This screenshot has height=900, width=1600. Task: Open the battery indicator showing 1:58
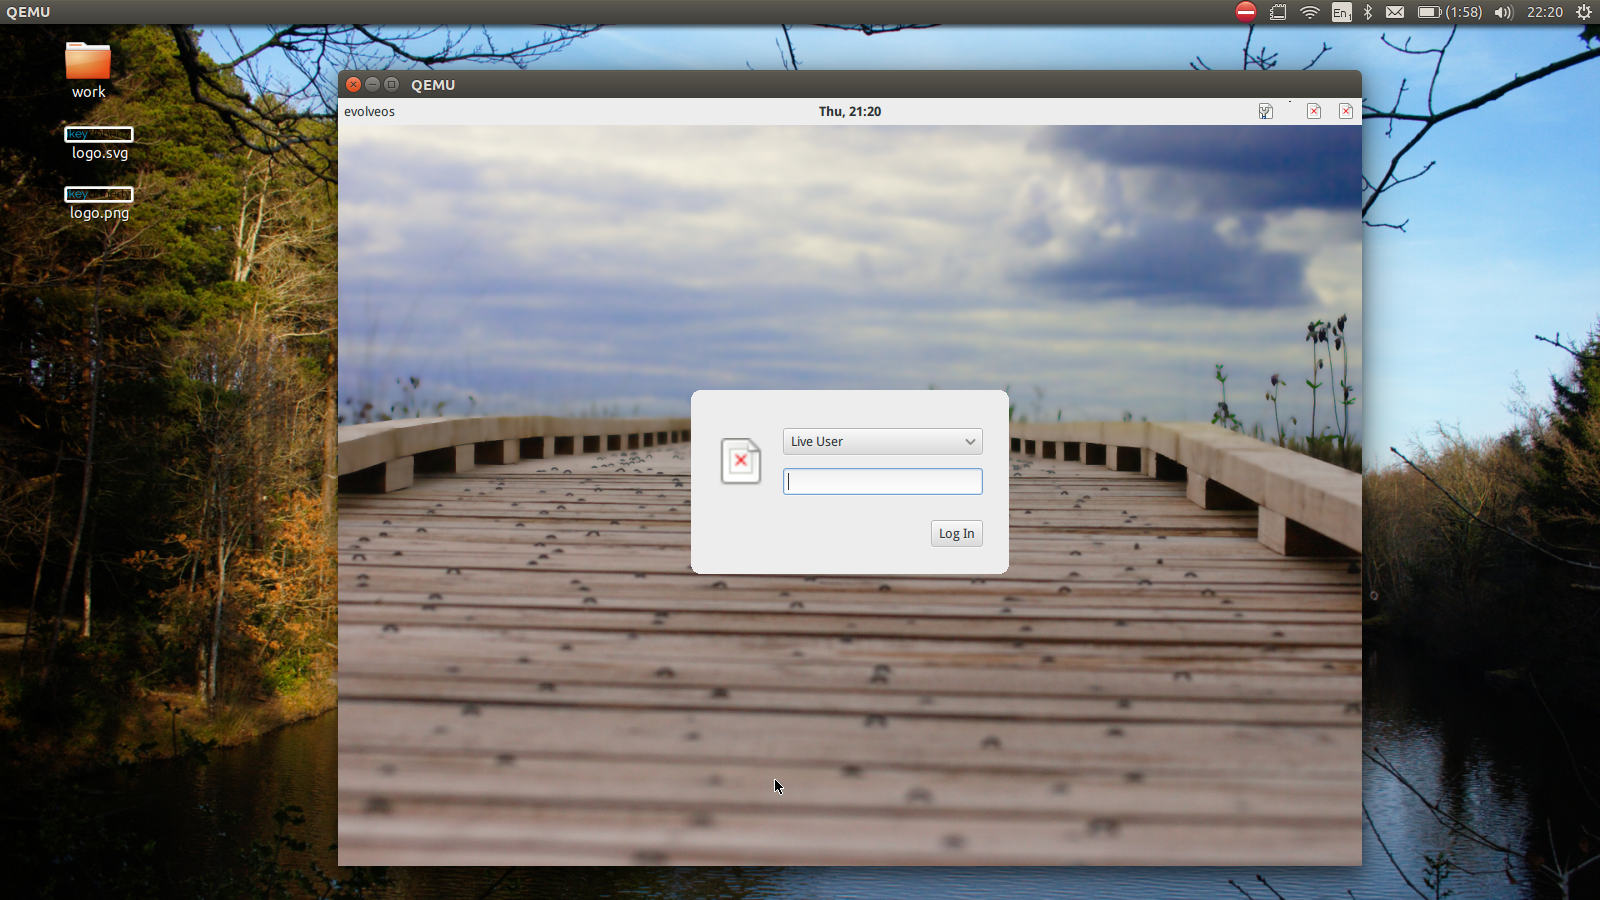1450,12
